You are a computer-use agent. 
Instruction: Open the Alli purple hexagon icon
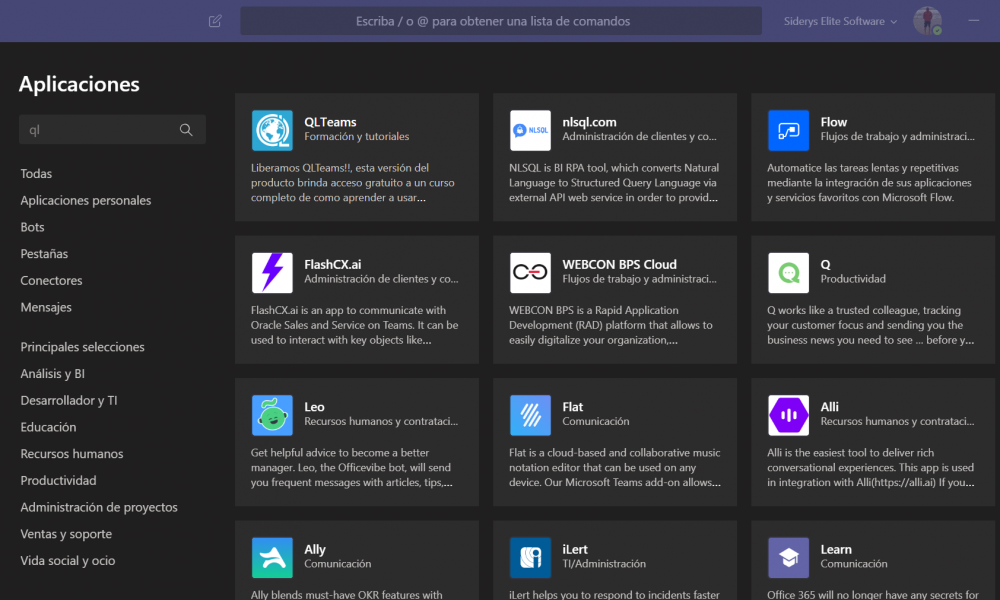point(788,415)
